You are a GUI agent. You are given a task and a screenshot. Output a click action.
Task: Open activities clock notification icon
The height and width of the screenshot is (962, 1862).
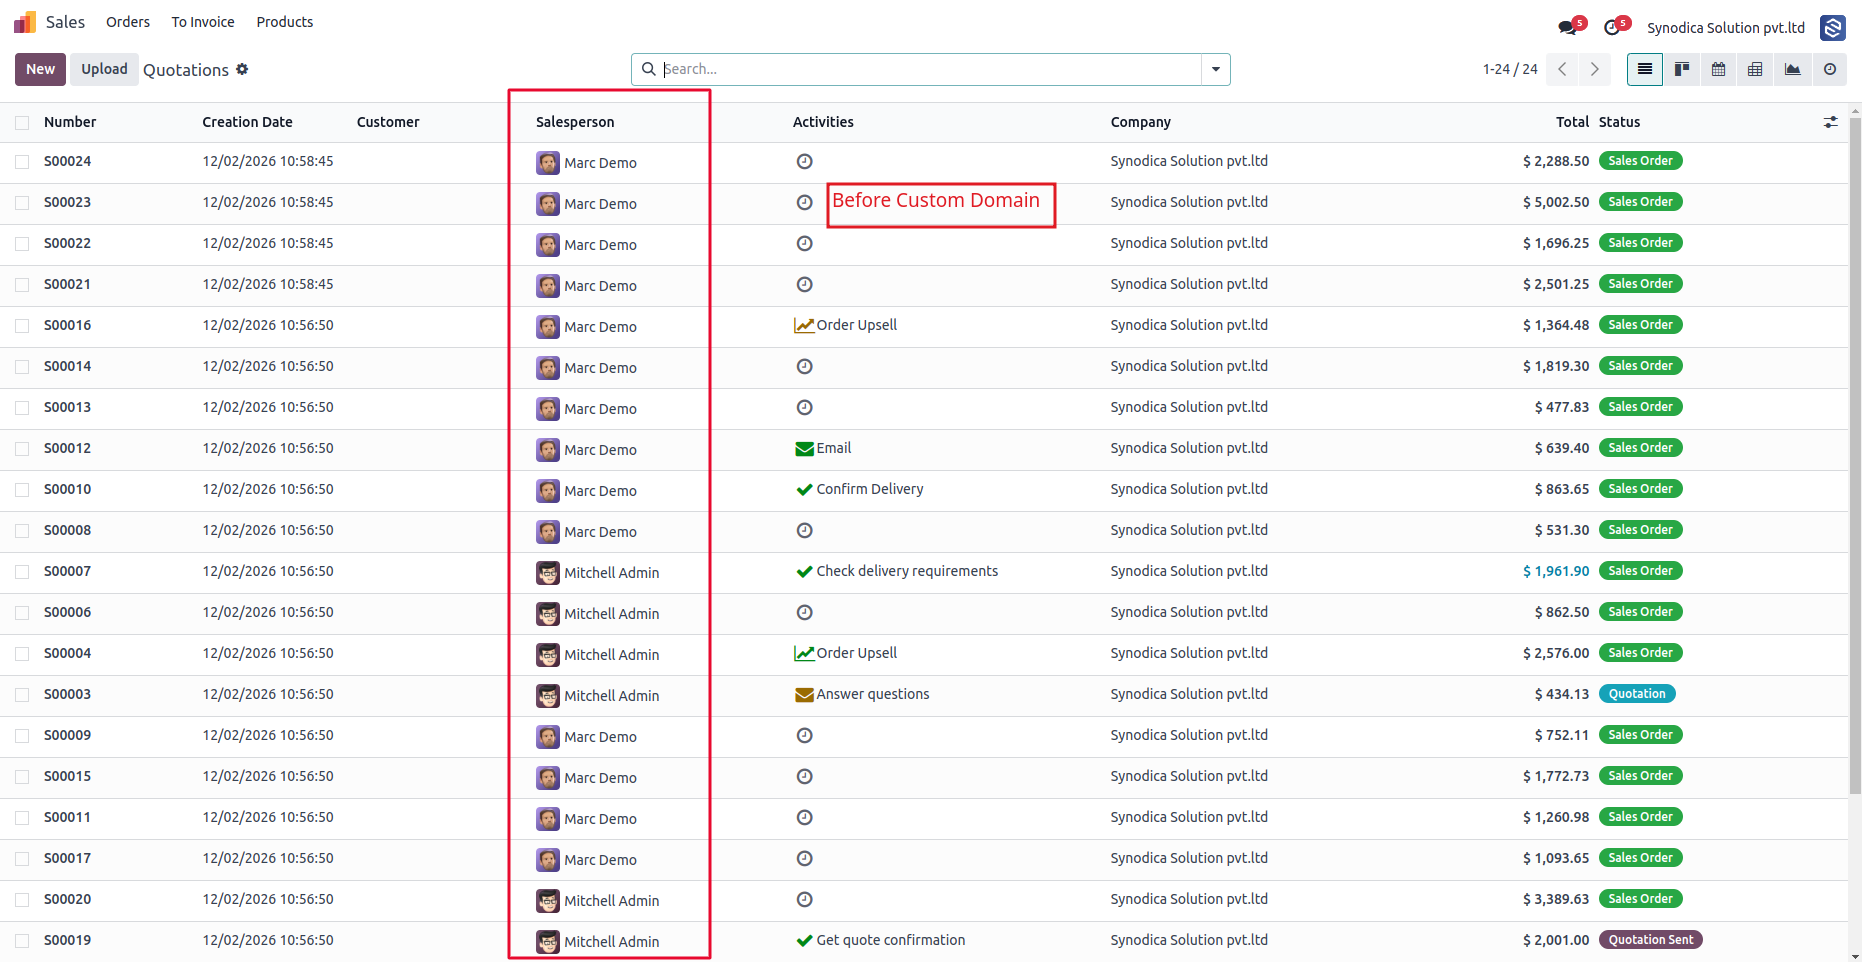tap(1613, 28)
